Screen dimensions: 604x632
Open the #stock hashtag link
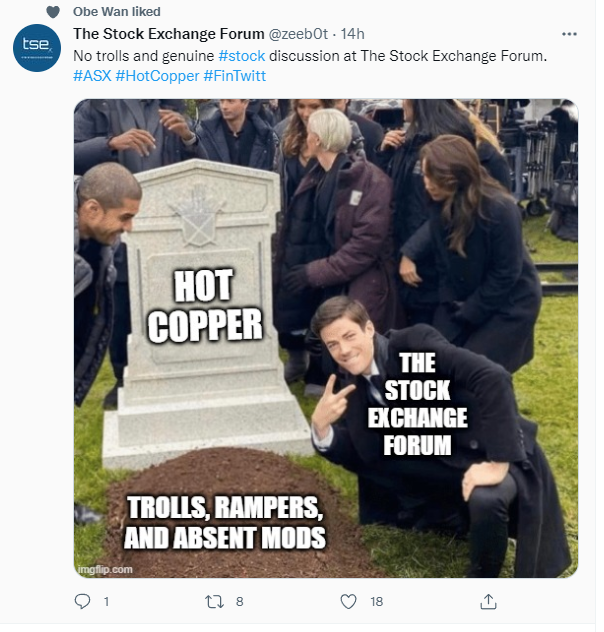241,56
